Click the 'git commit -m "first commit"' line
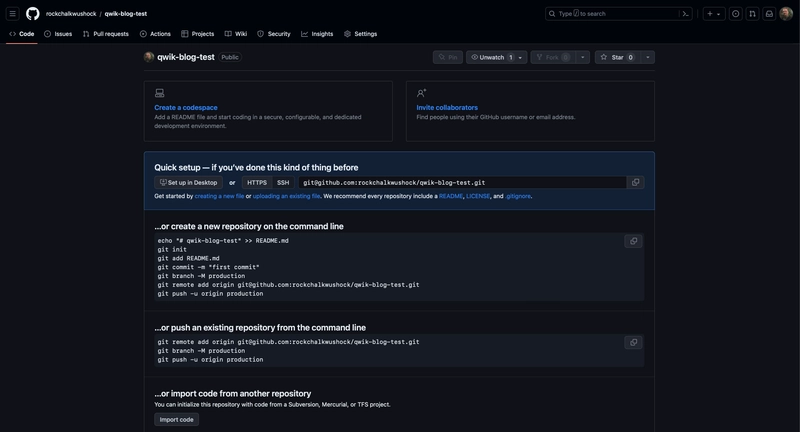Screen dimensions: 800x432 pyautogui.click(x=208, y=267)
